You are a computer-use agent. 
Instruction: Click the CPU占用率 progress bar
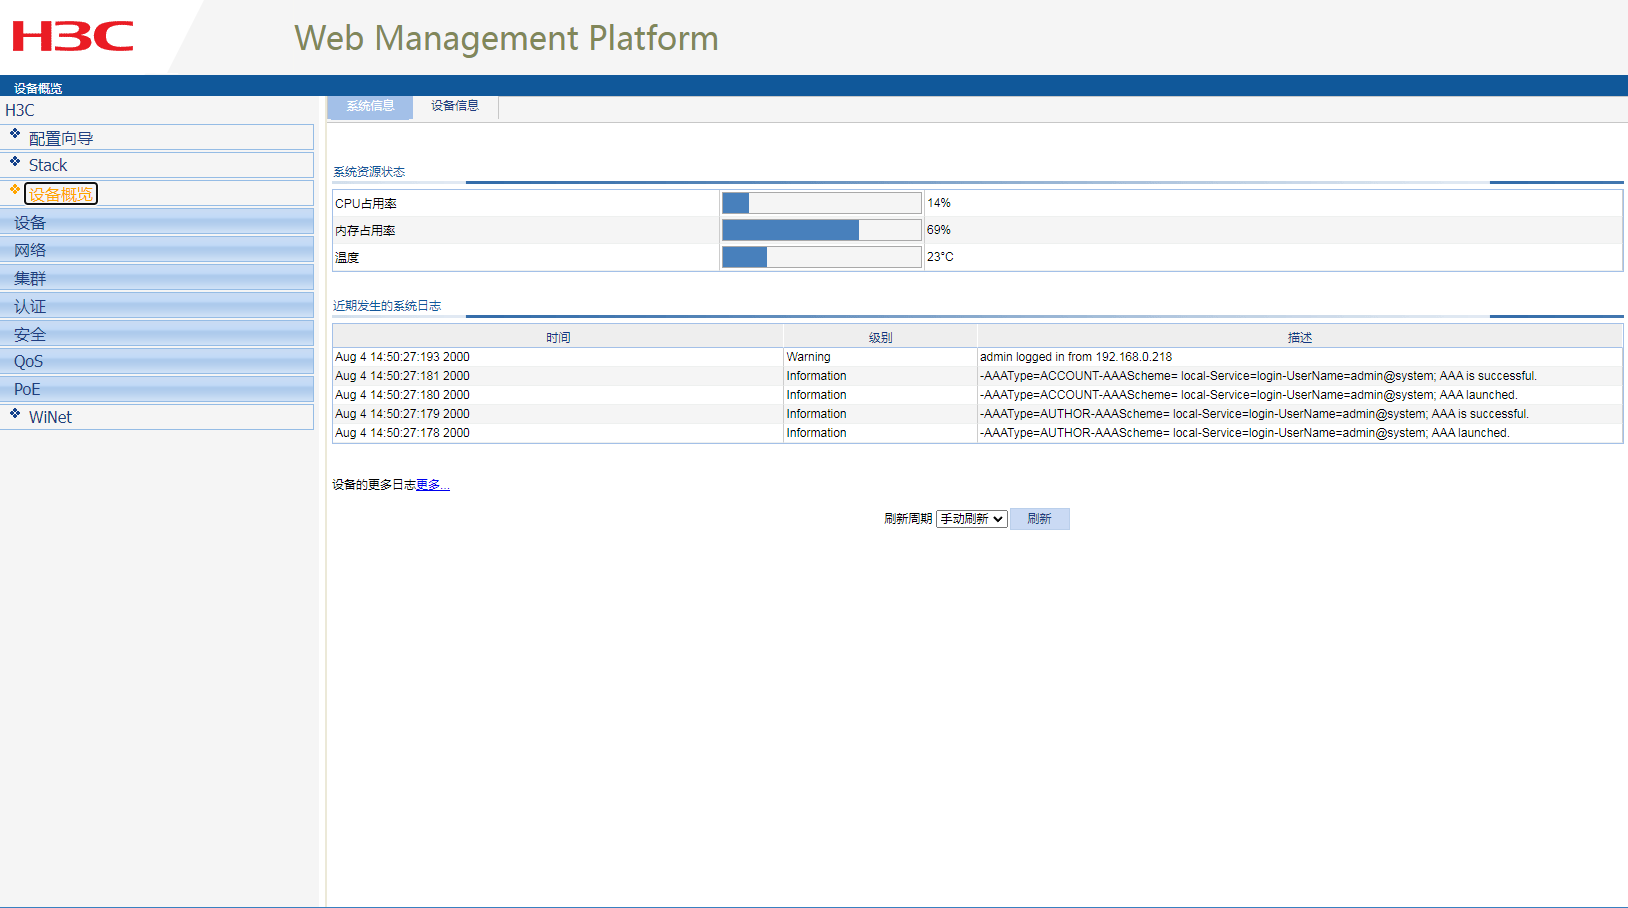point(821,203)
